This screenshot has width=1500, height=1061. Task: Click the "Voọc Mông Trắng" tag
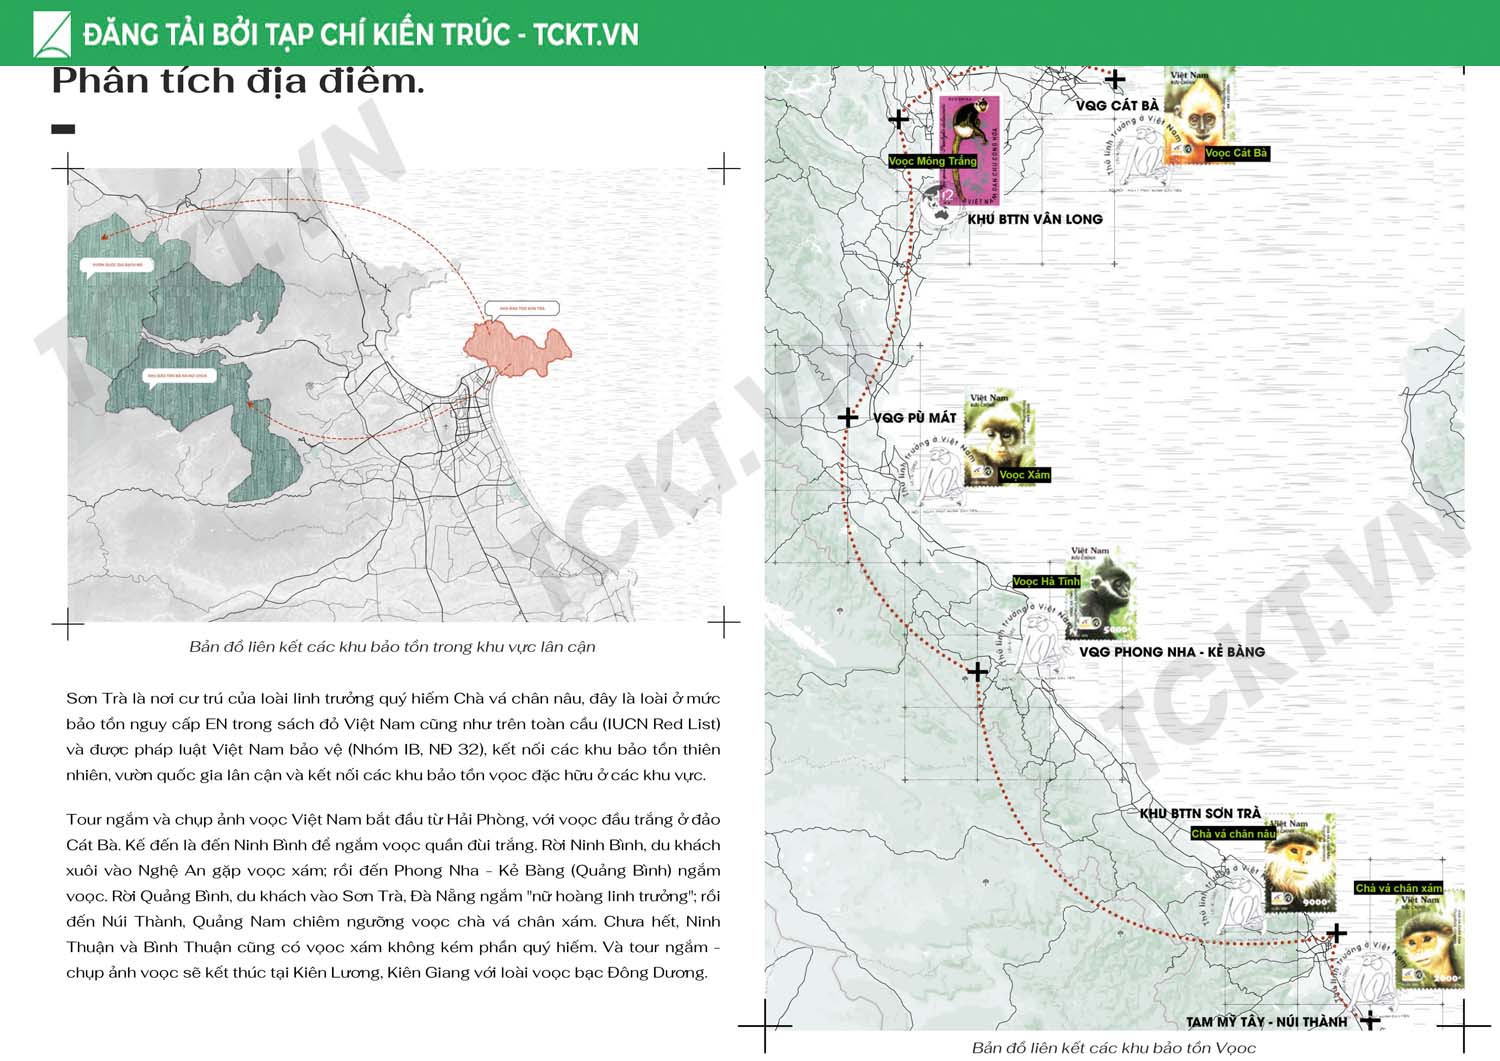932,161
